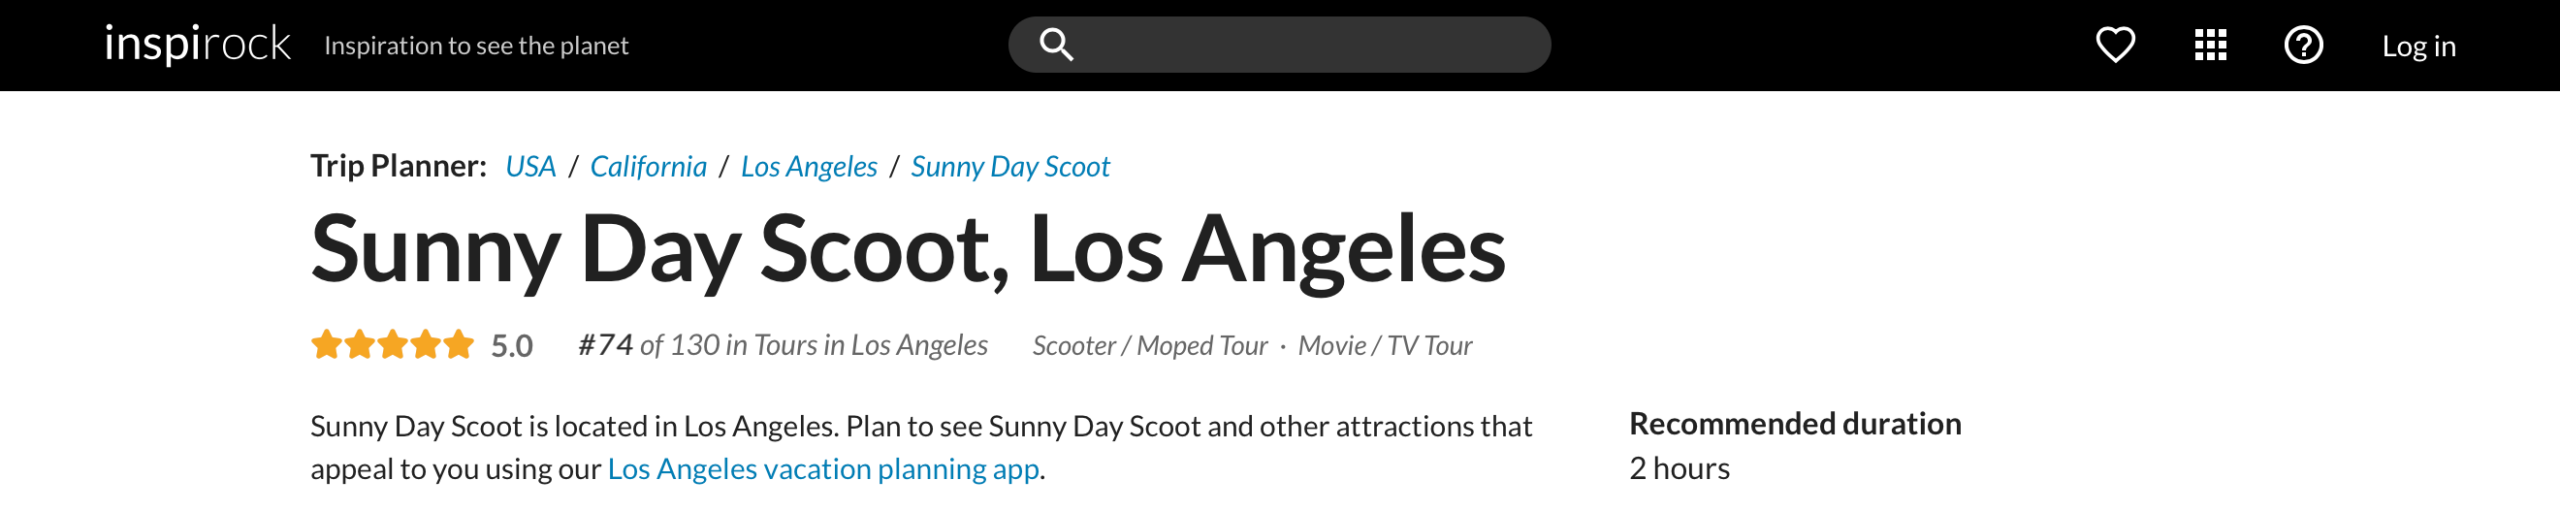Click the Inspiration to see the planet tagline
The image size is (2560, 512).
(x=476, y=45)
